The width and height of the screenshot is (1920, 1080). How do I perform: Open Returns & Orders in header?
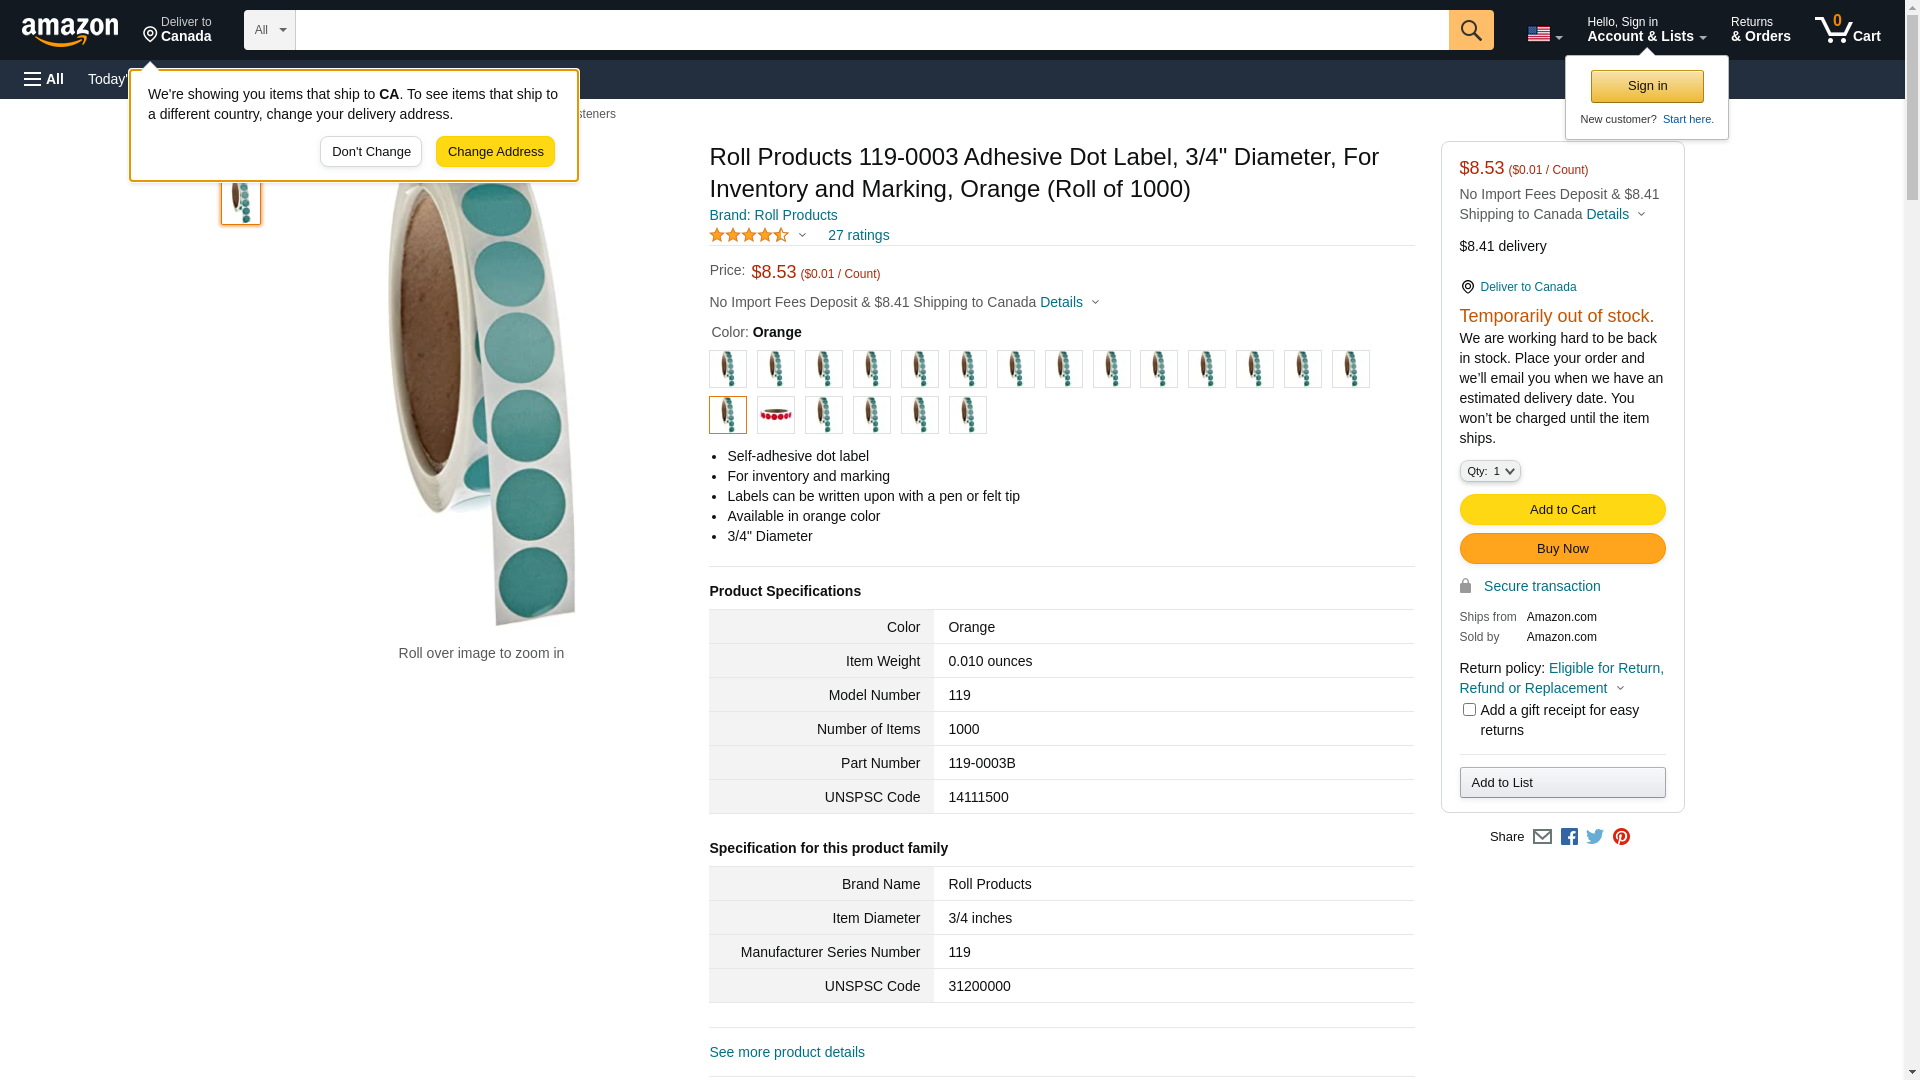point(1760,30)
